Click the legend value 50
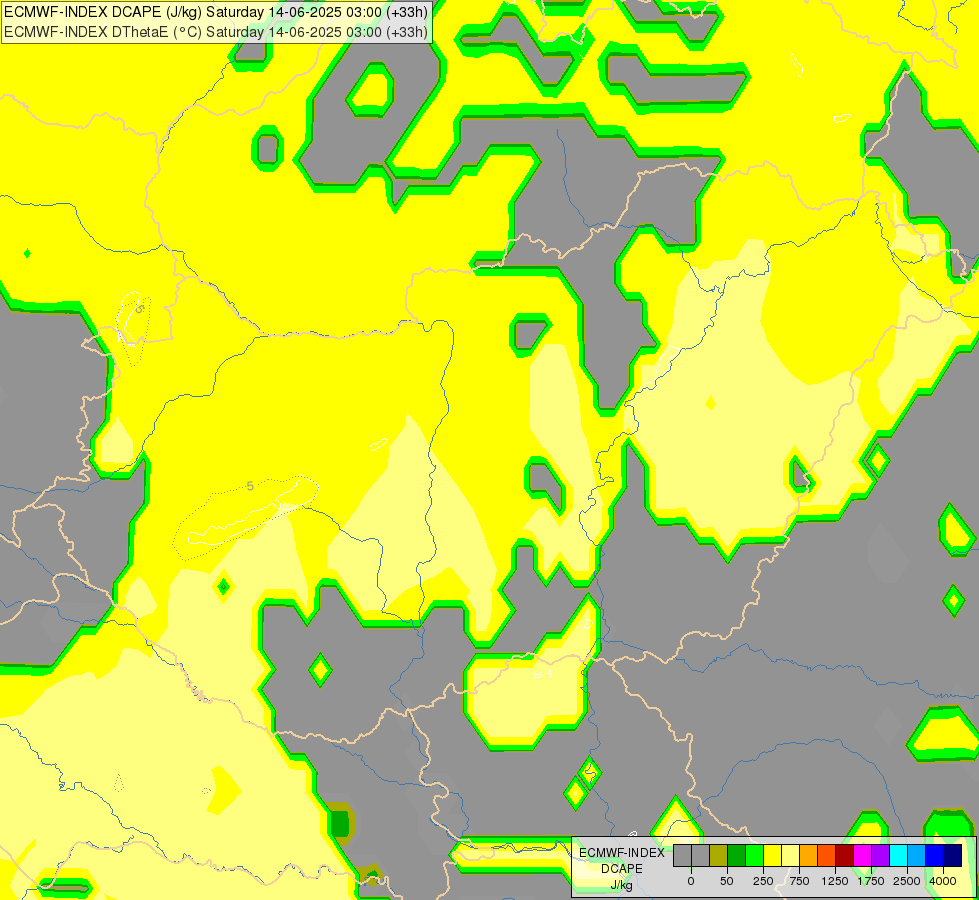979x900 pixels. click(727, 881)
